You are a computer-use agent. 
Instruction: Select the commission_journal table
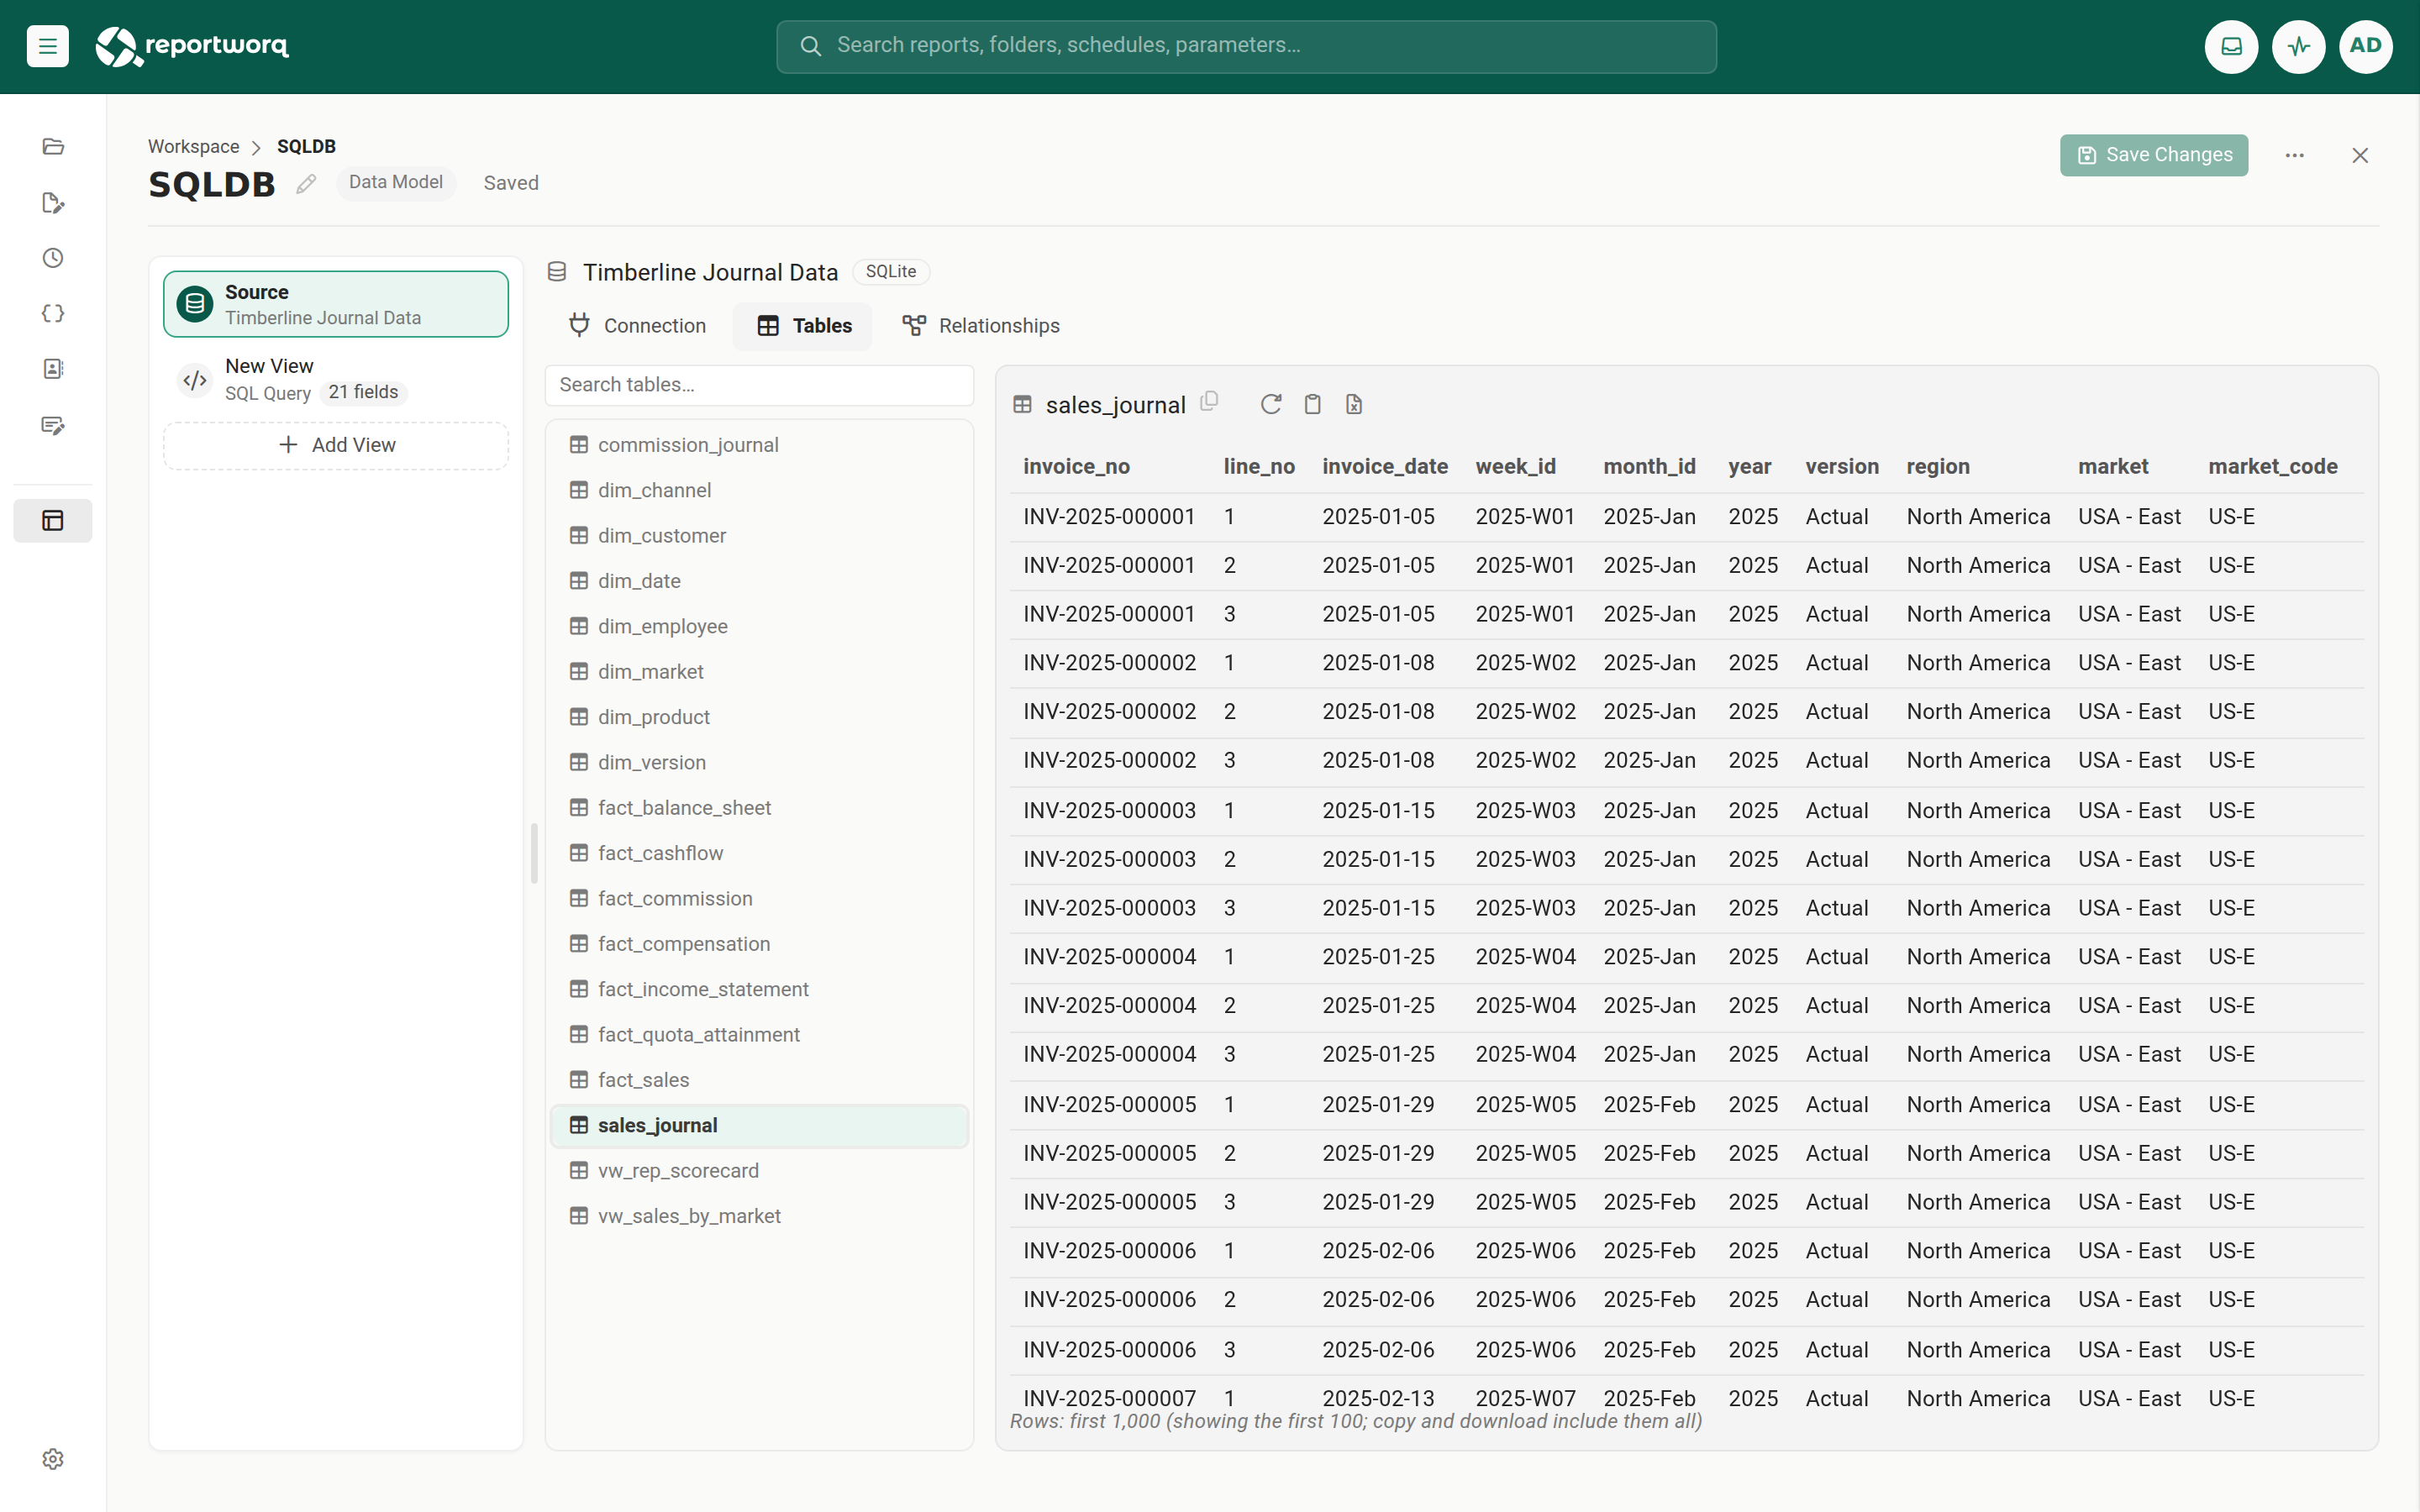pyautogui.click(x=759, y=445)
